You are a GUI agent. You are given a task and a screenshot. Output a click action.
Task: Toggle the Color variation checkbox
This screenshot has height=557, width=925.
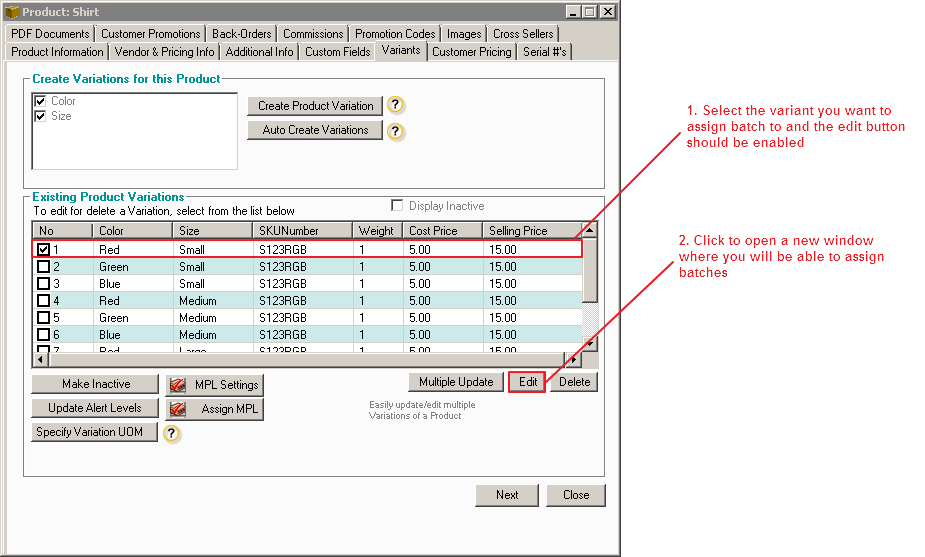[x=40, y=101]
